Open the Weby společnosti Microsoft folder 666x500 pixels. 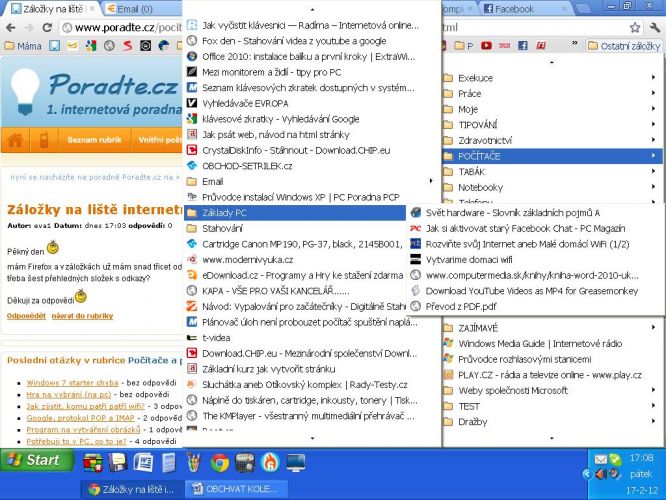[552, 390]
